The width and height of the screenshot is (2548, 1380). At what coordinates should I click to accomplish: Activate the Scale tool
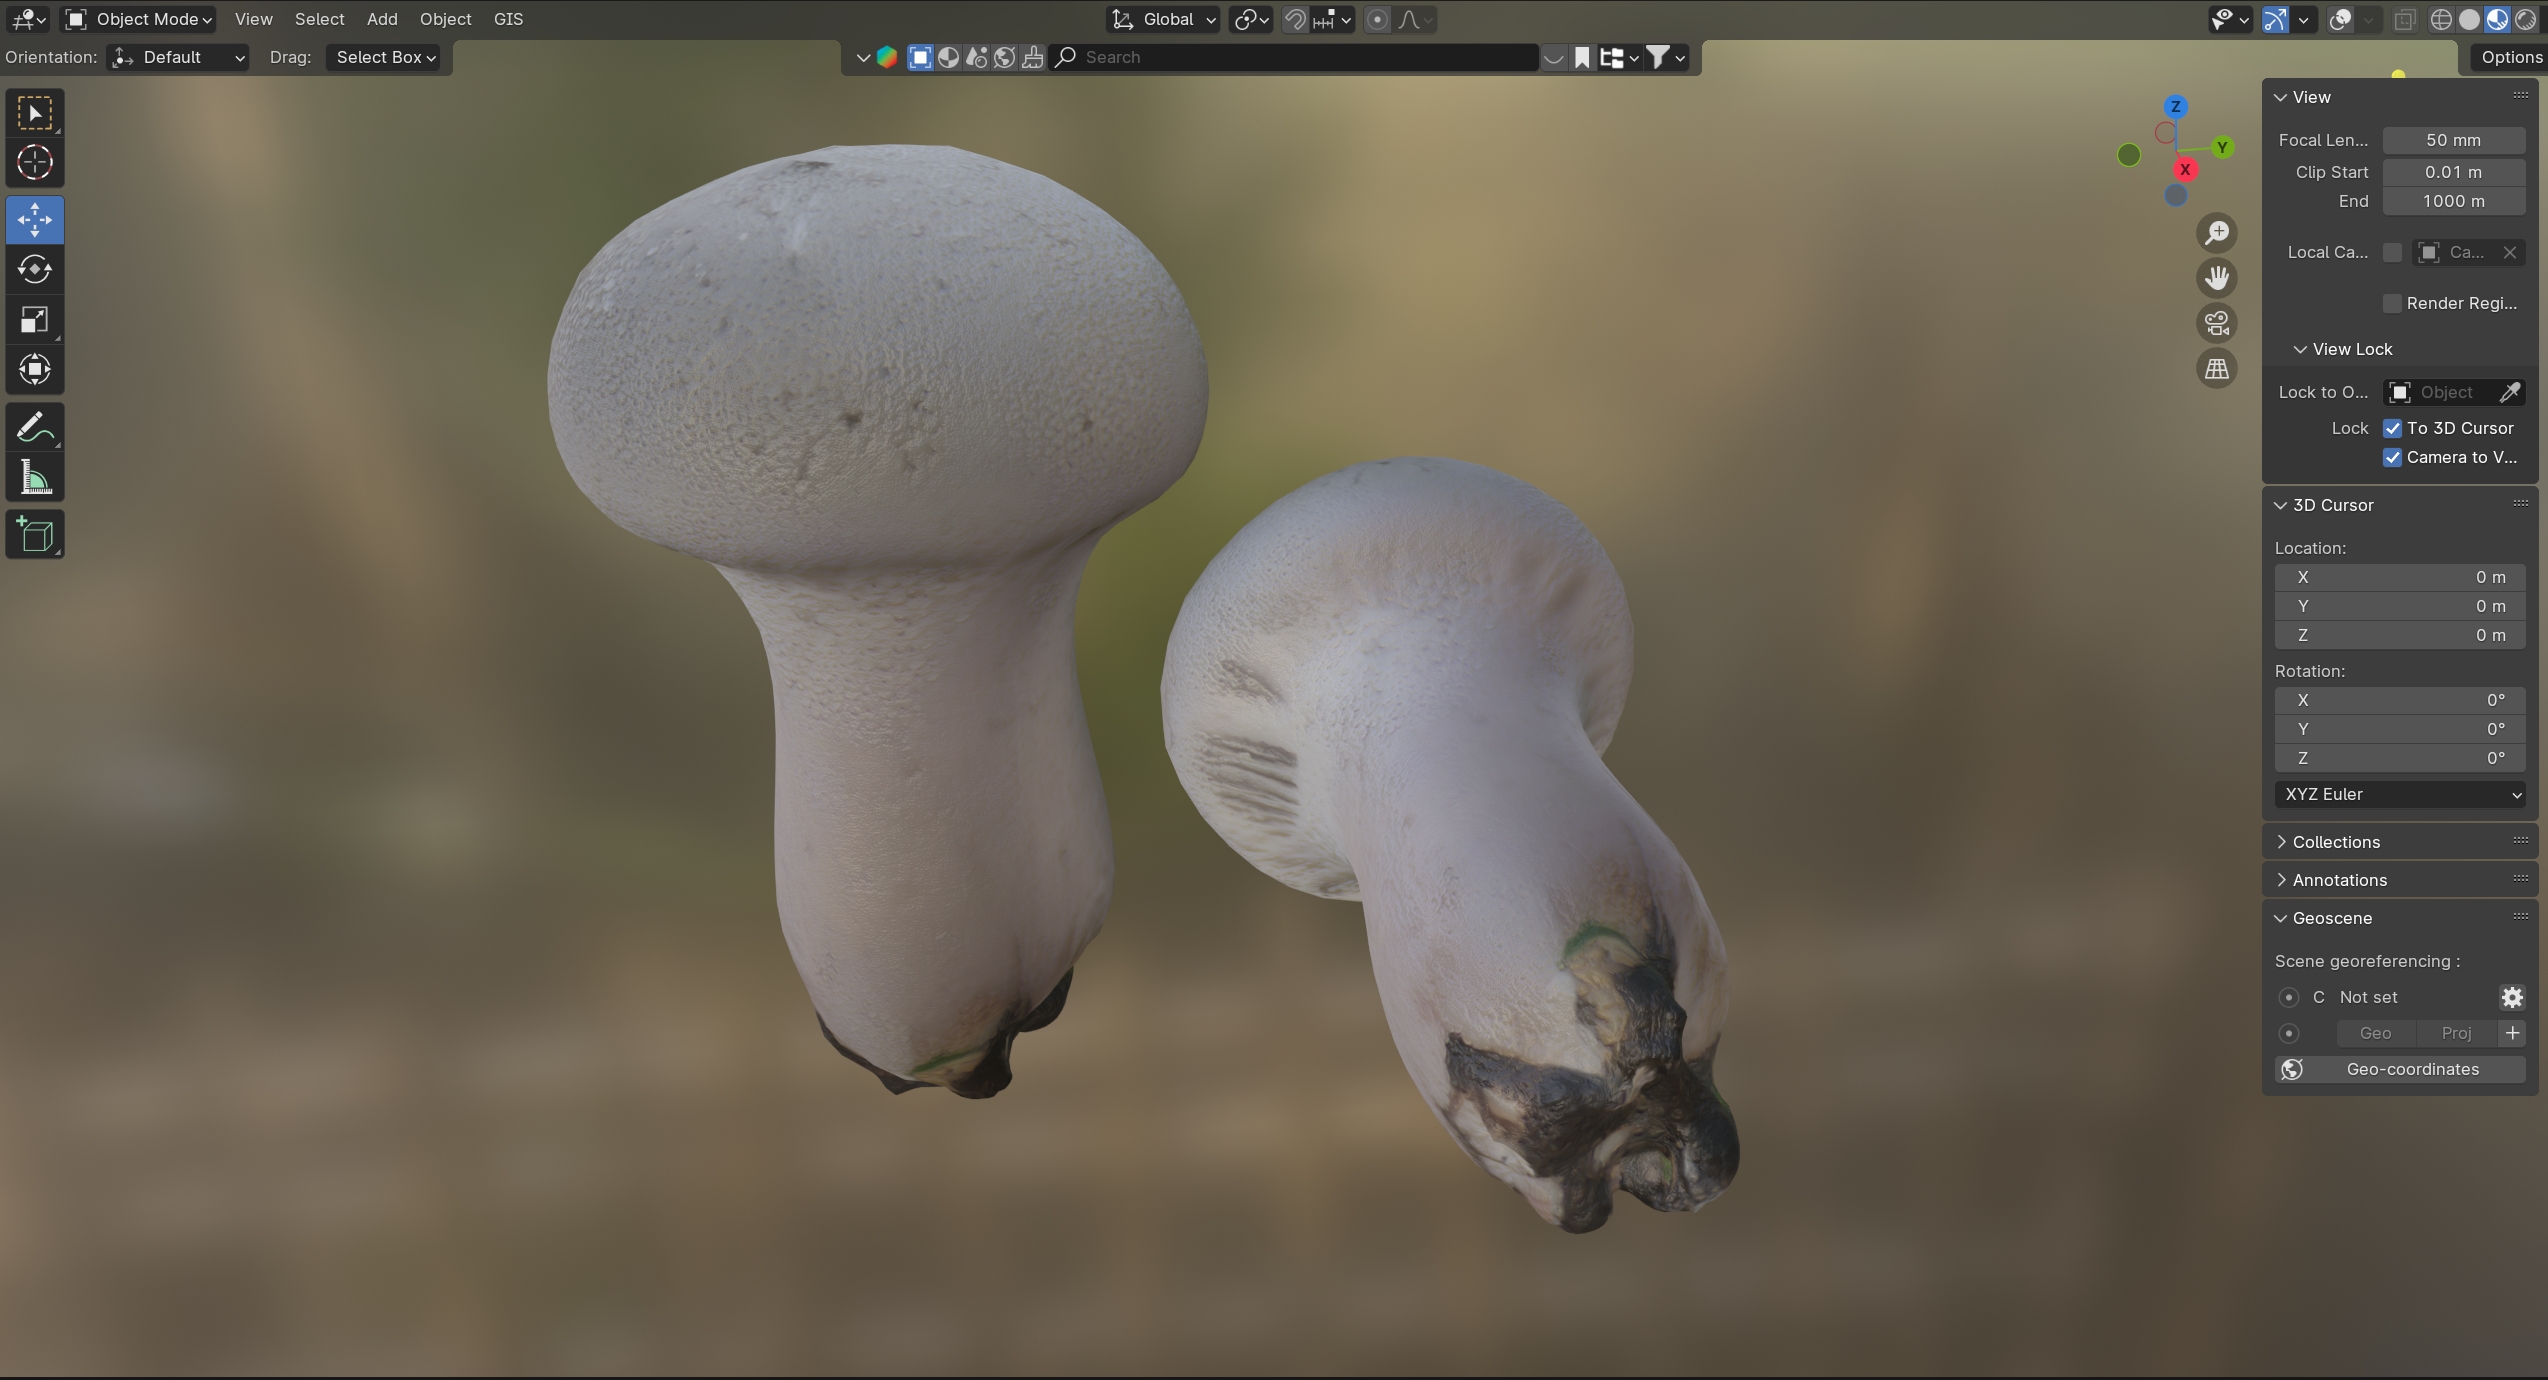coord(35,320)
